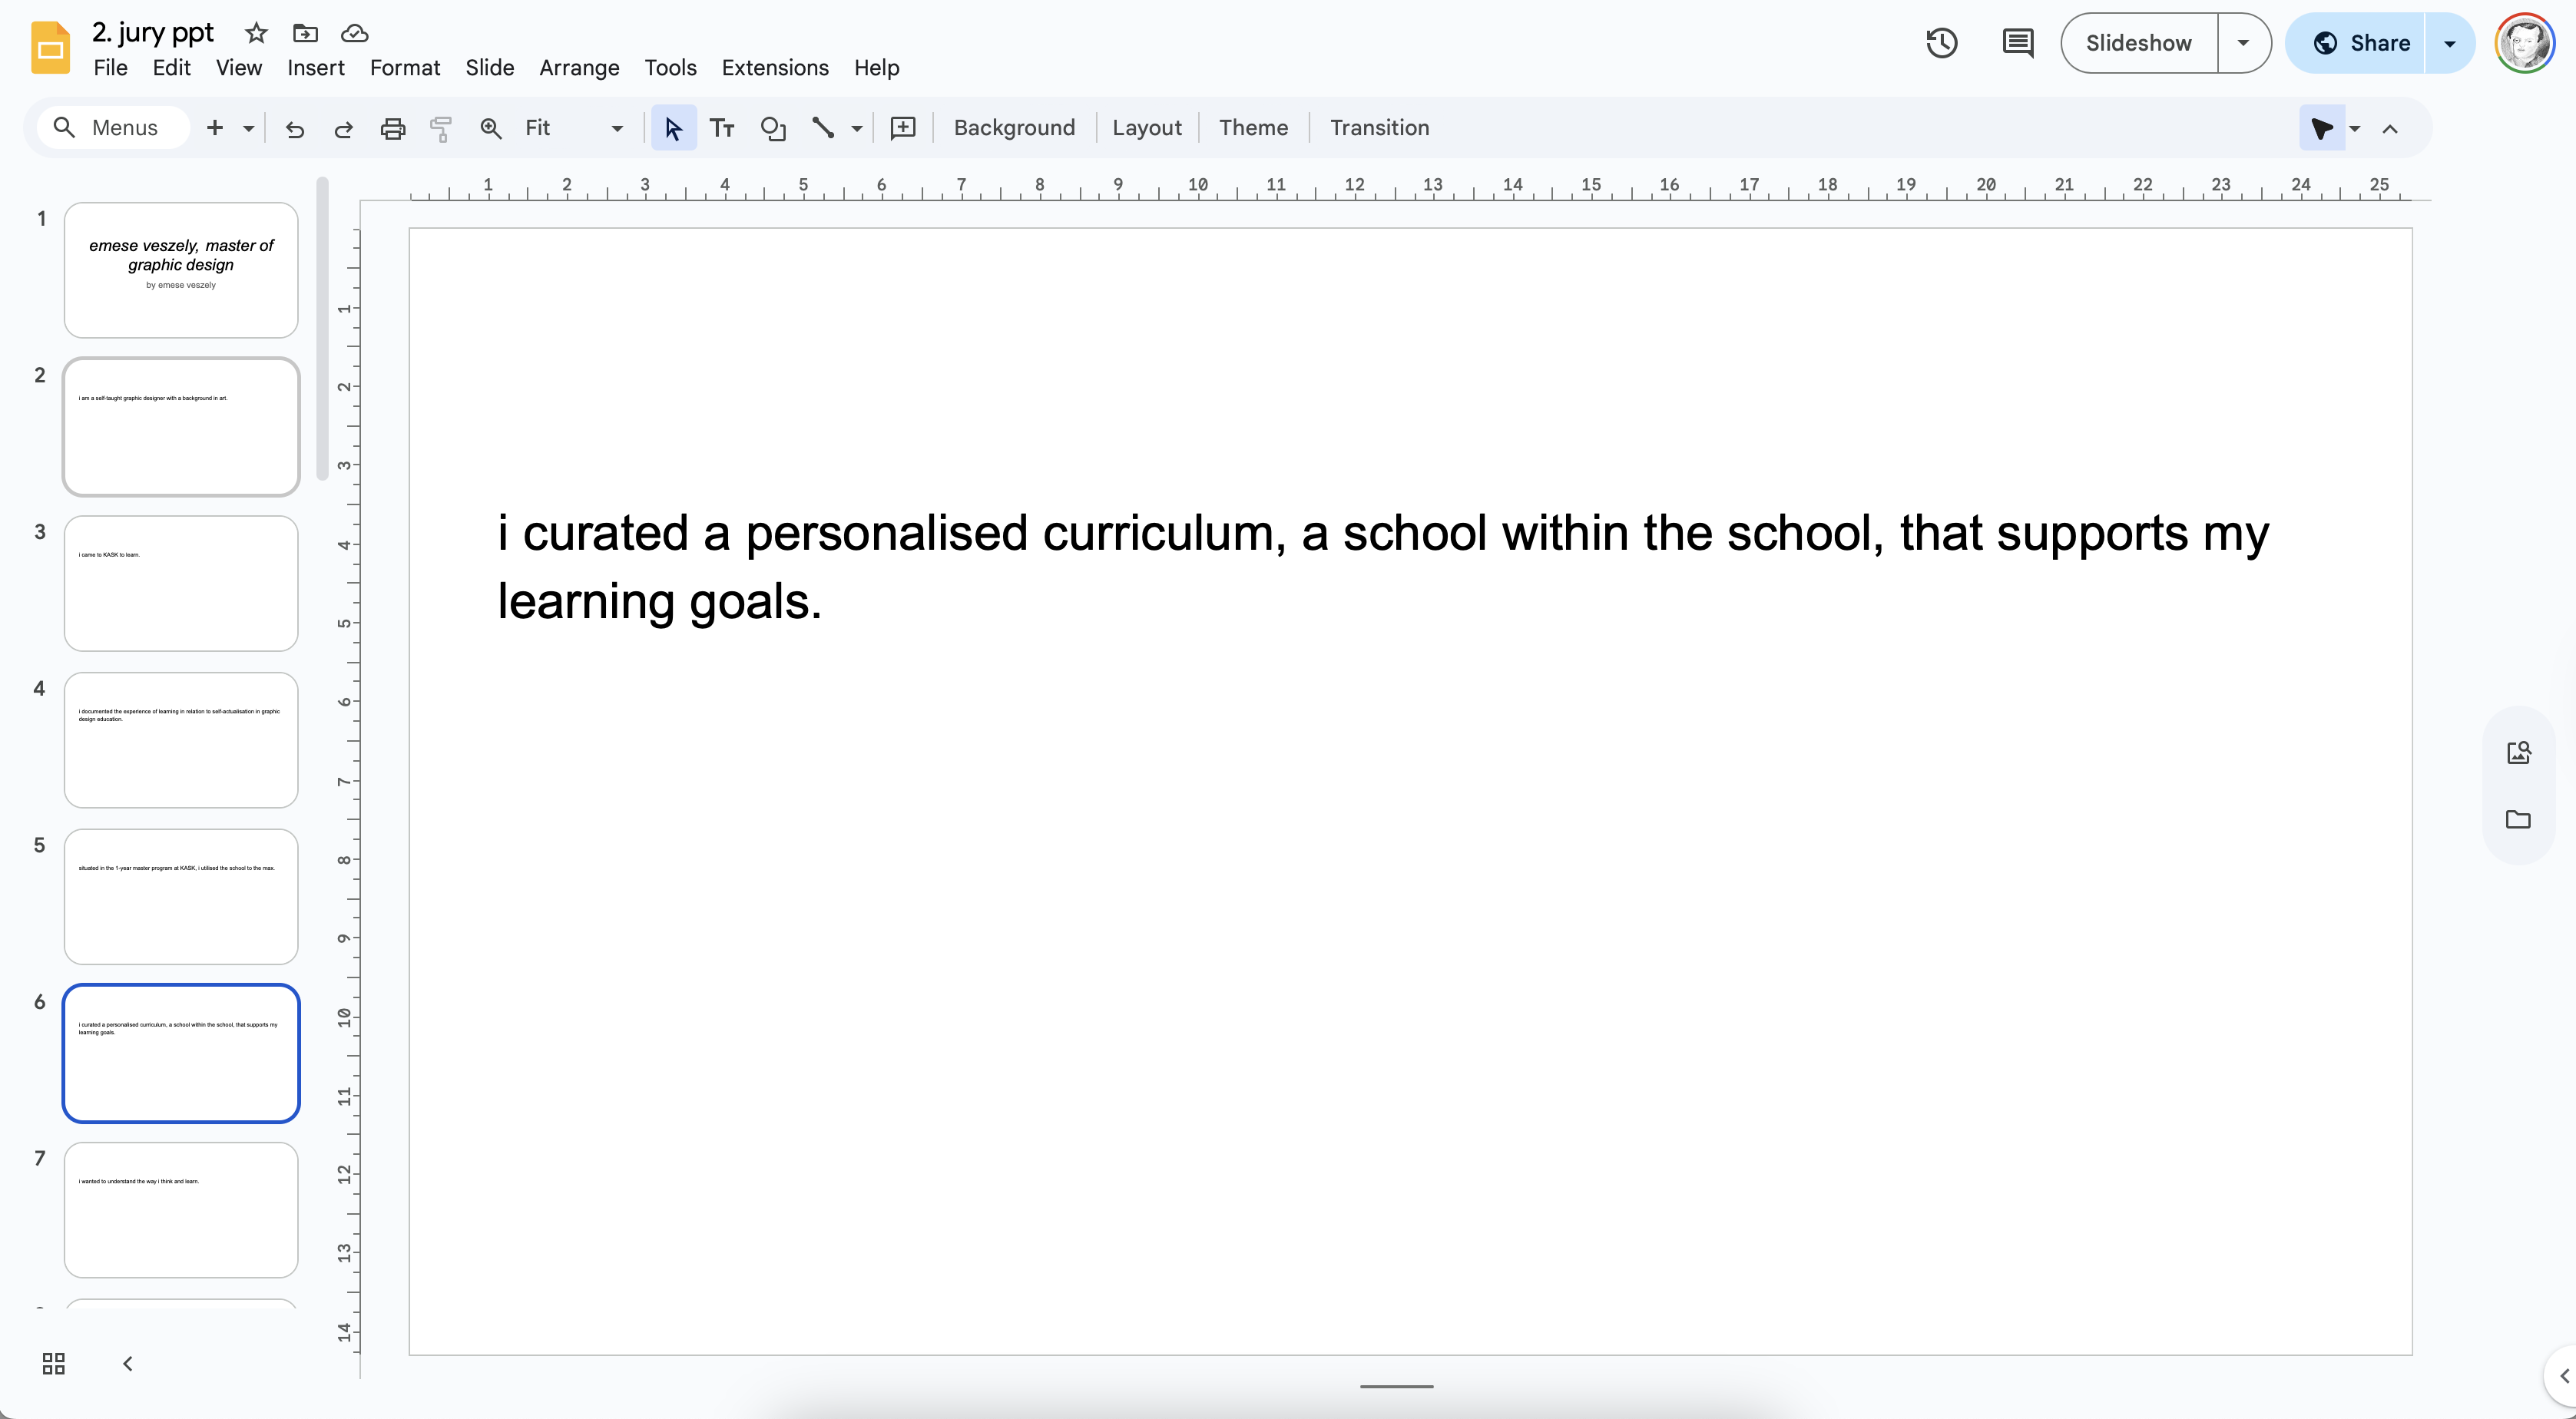
Task: Click the Paint format icon
Action: (x=441, y=128)
